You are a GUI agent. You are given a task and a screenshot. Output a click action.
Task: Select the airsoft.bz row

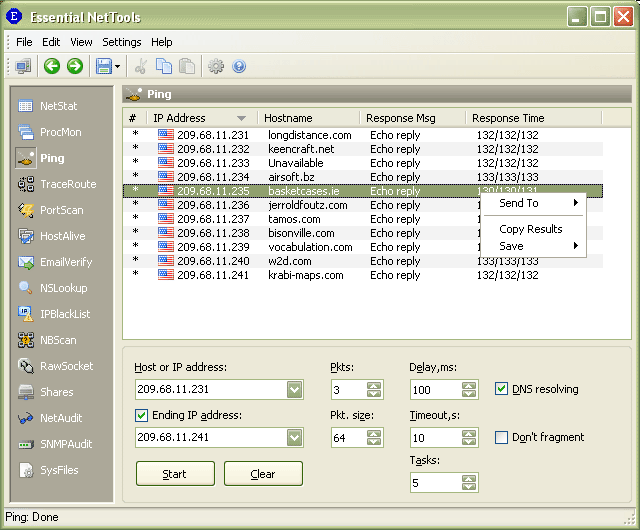pos(363,177)
